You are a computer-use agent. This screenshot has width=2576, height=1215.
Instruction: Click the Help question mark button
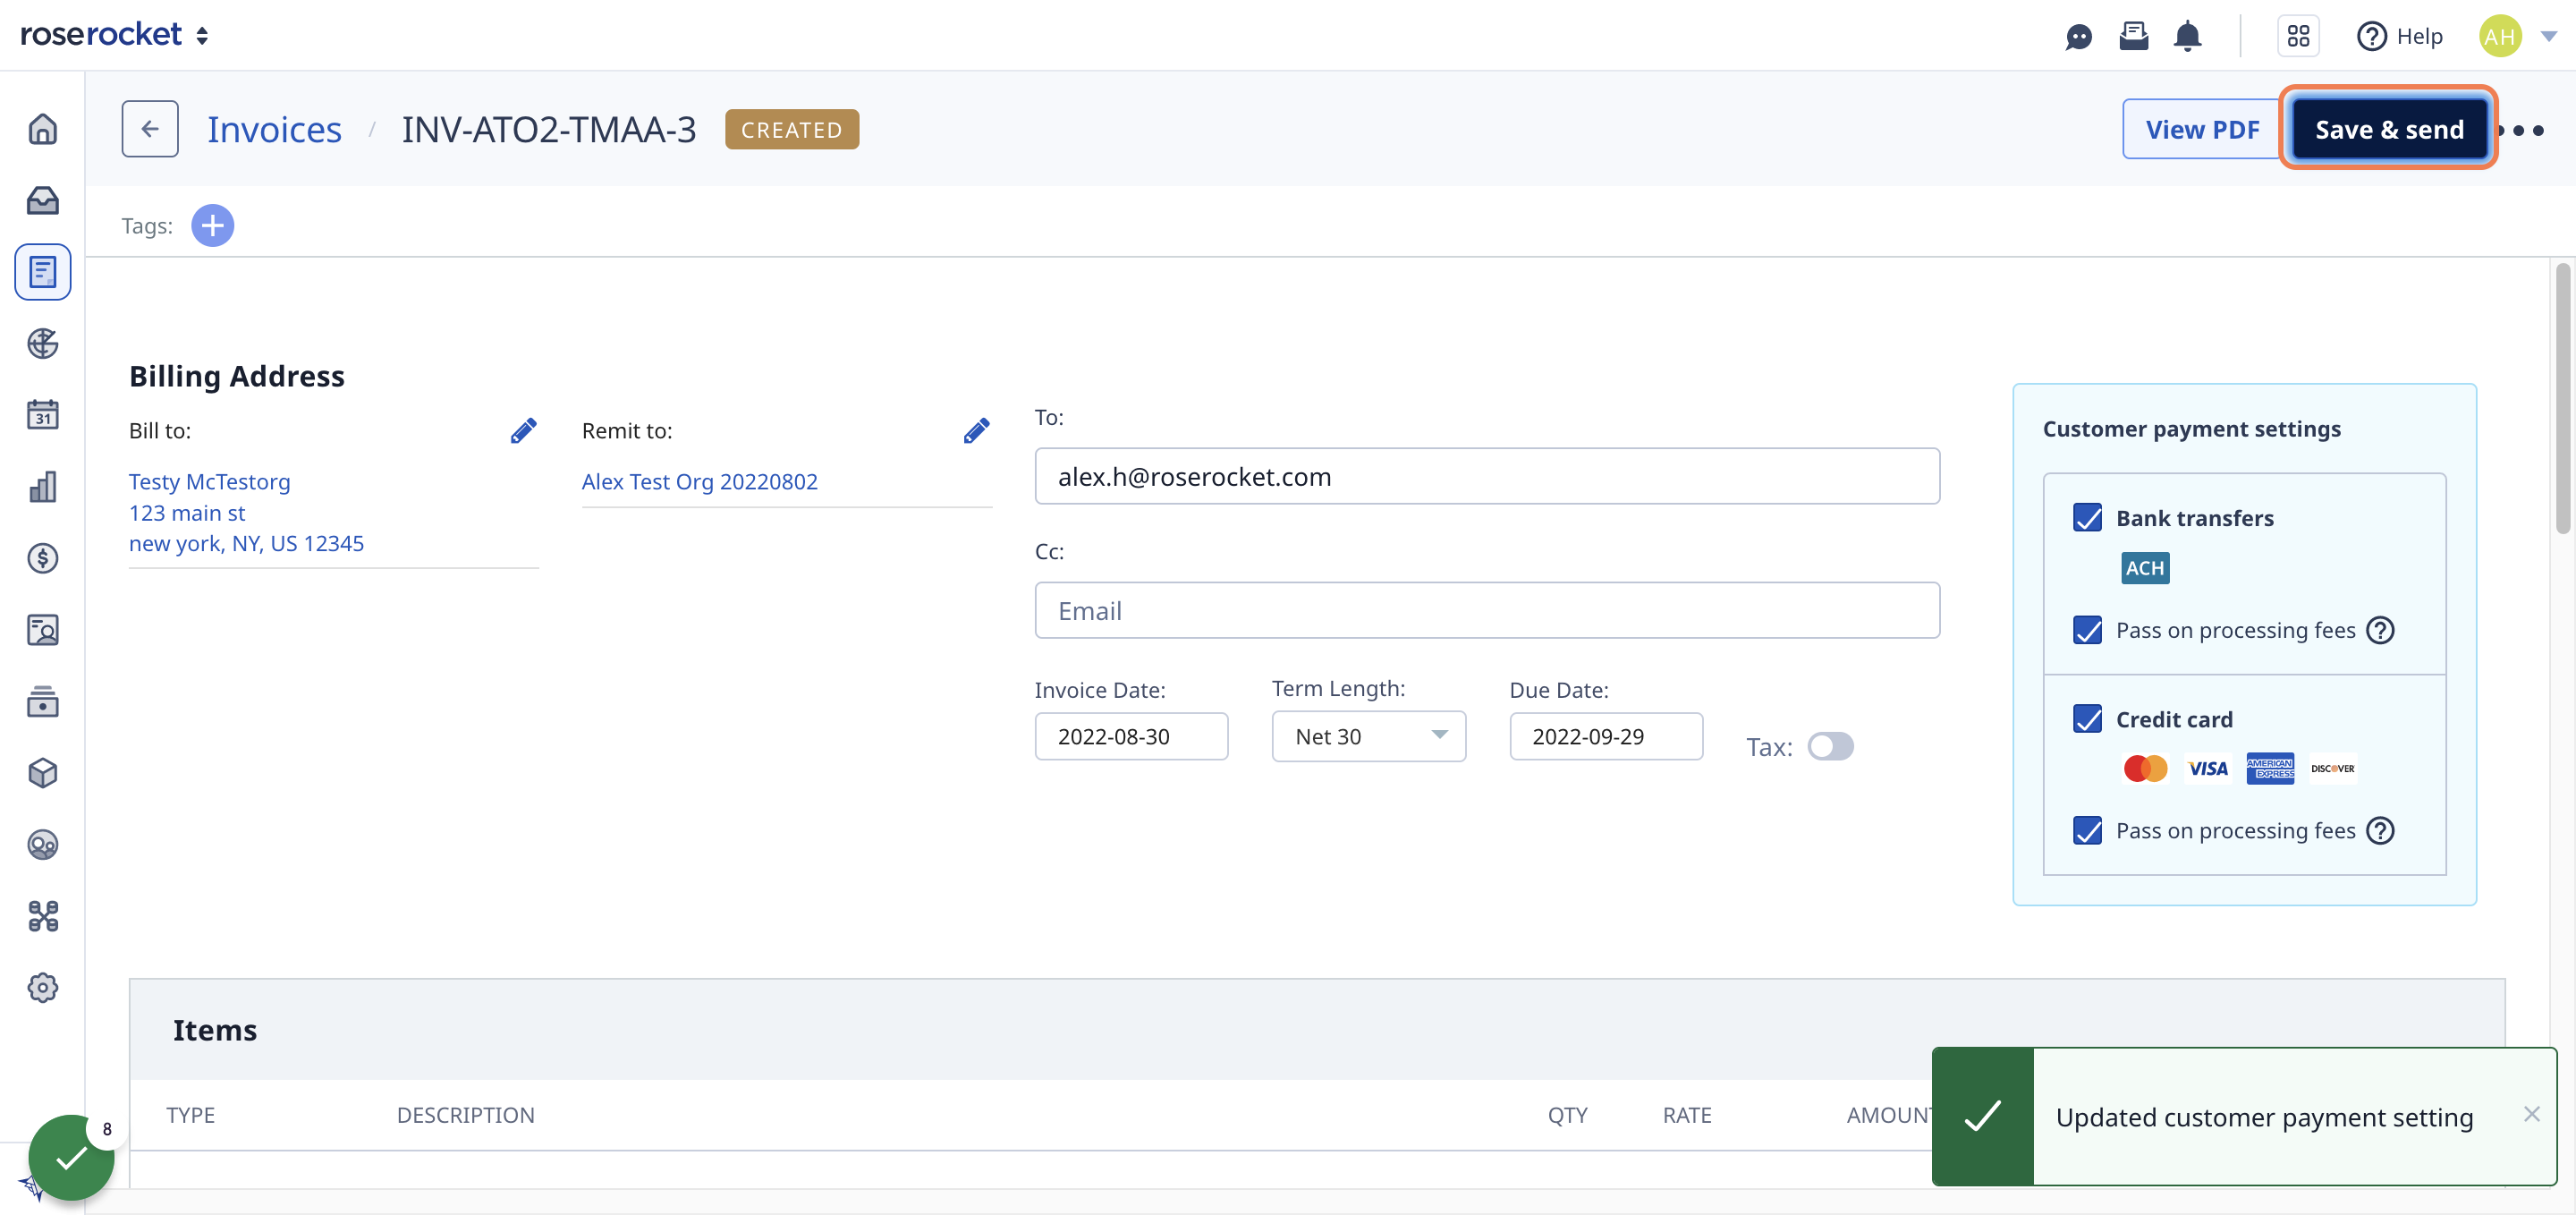[2399, 36]
